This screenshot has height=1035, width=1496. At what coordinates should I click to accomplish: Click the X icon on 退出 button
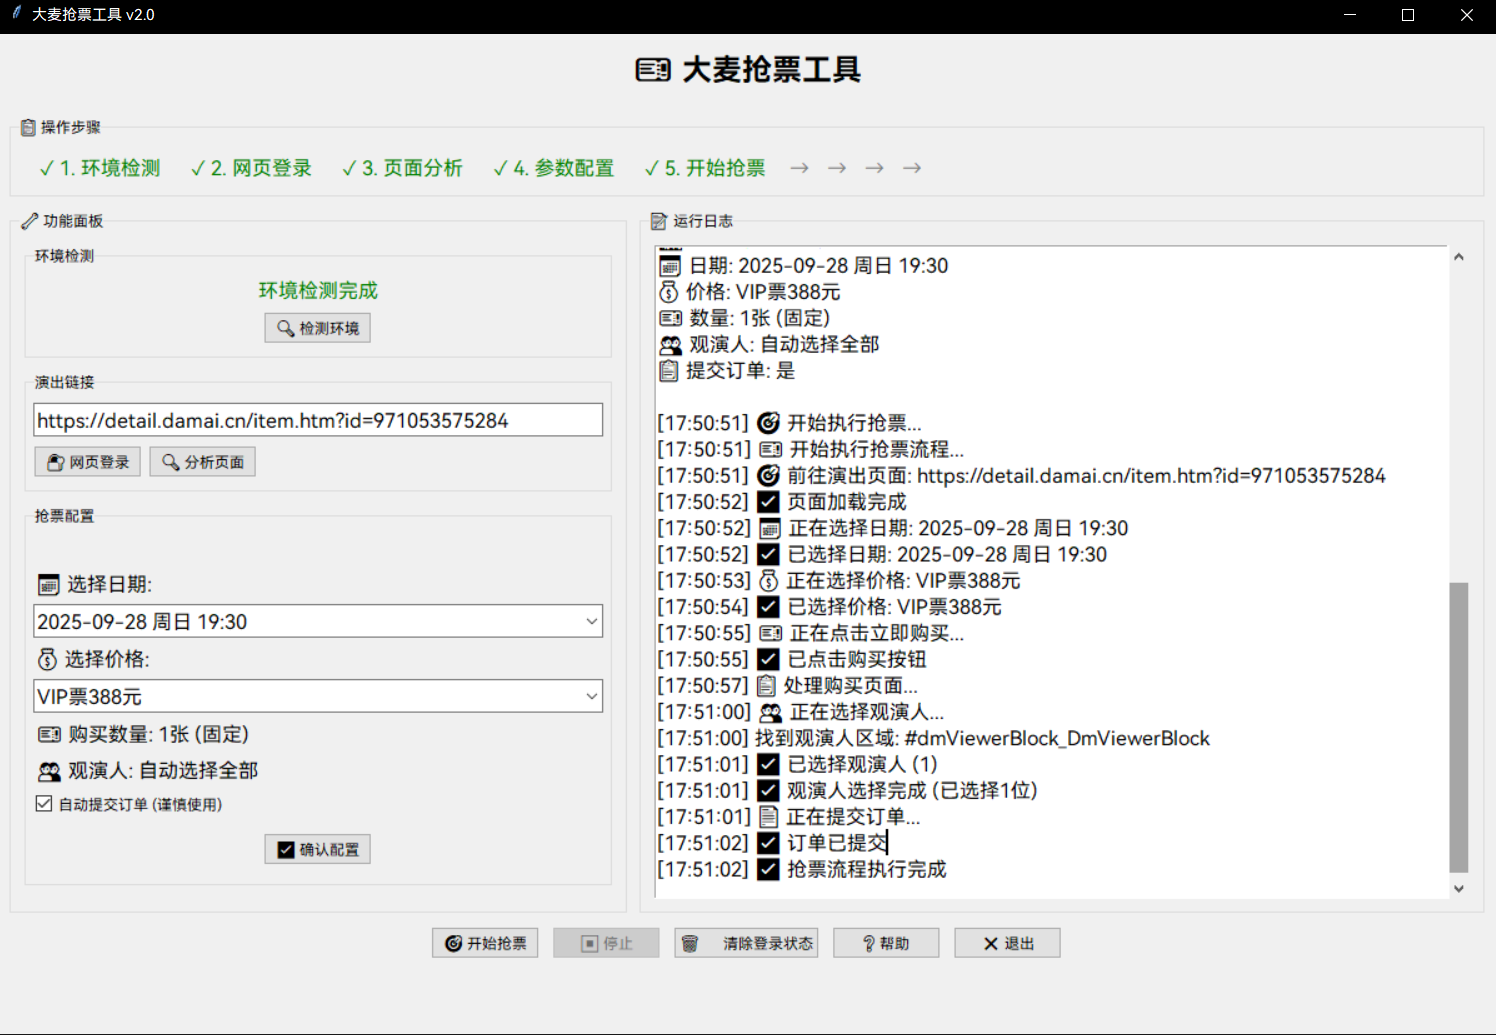[990, 944]
